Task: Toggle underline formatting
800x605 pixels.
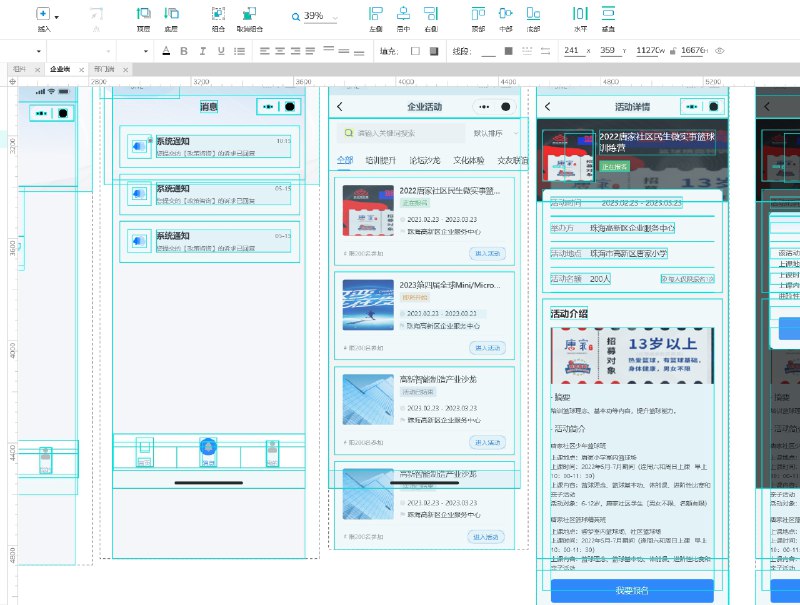Action: [x=221, y=51]
